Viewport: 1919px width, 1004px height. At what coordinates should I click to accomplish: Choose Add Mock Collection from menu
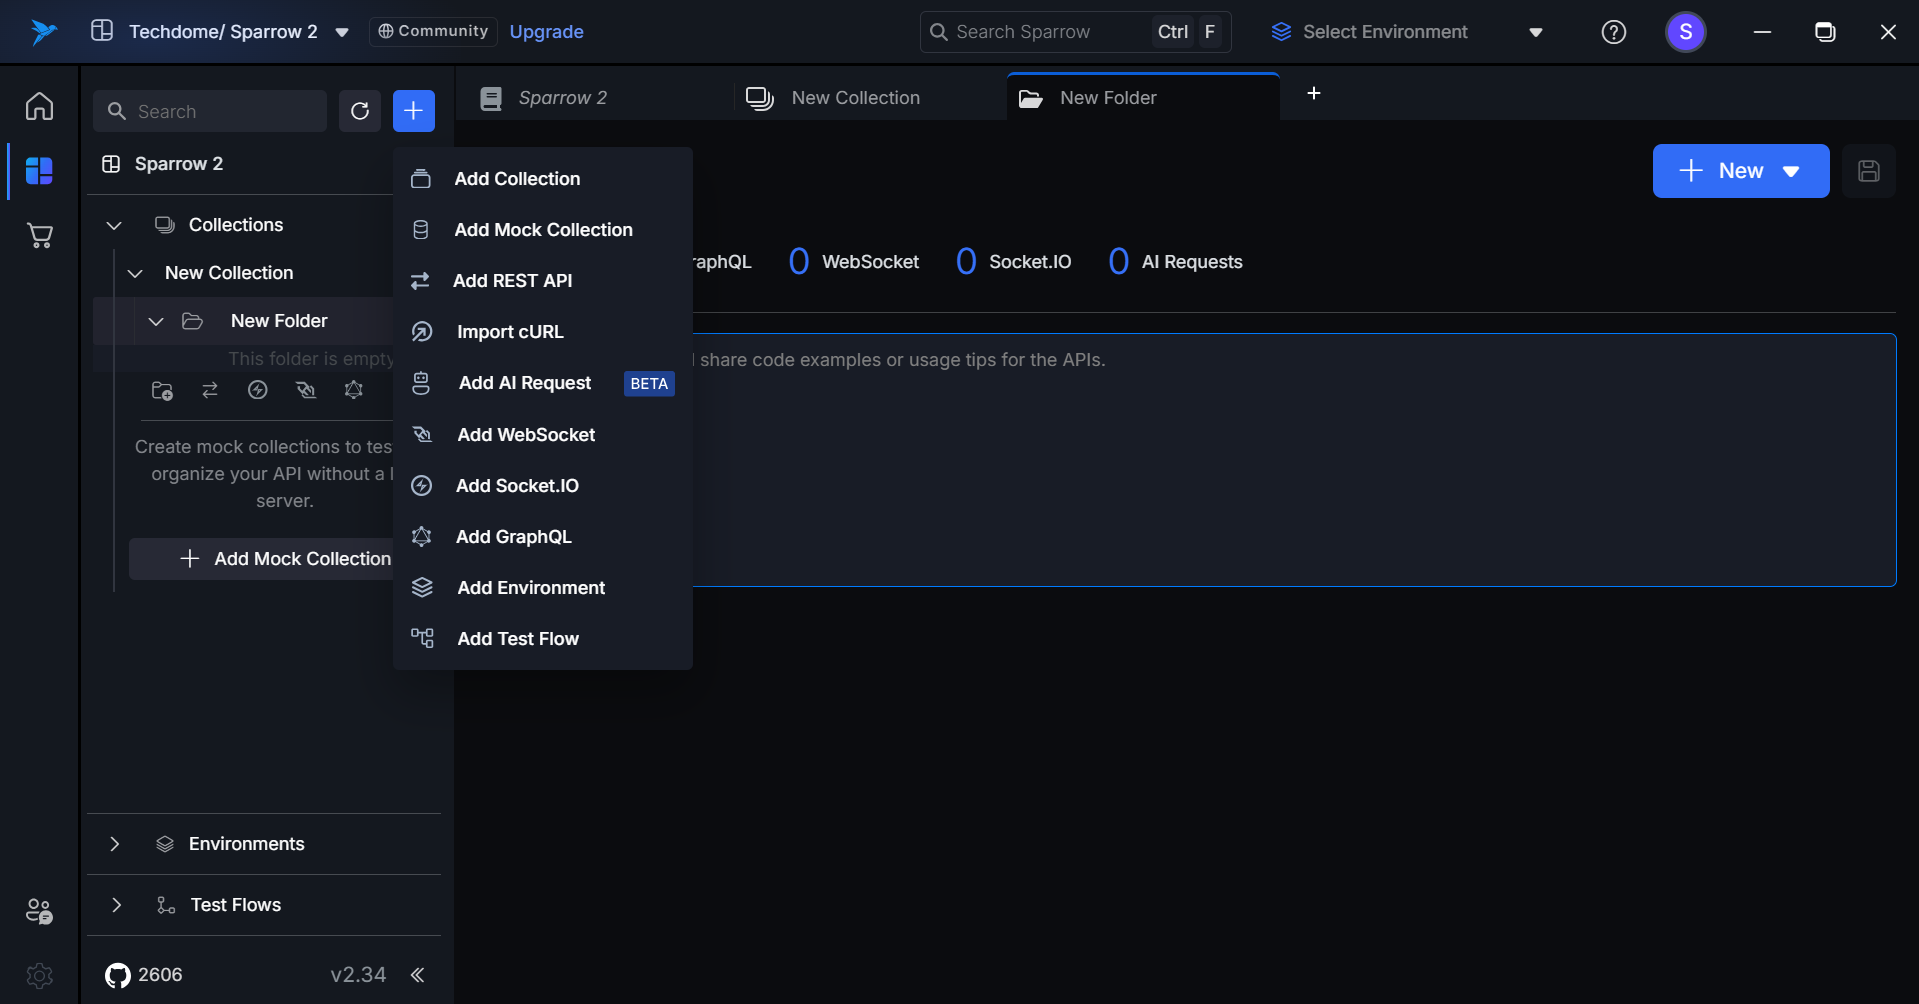[543, 230]
